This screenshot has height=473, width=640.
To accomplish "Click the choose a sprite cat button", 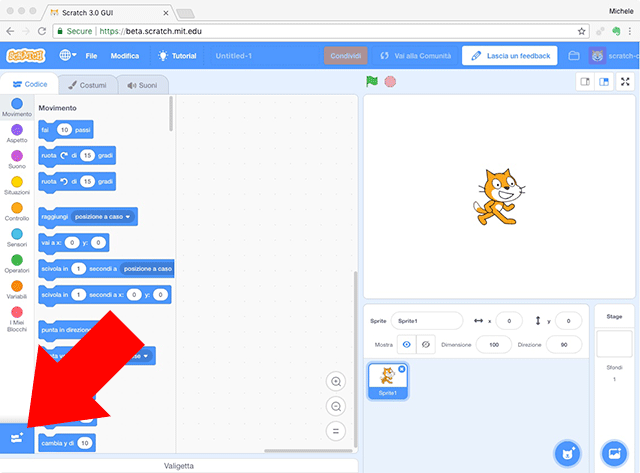I will tap(568, 453).
